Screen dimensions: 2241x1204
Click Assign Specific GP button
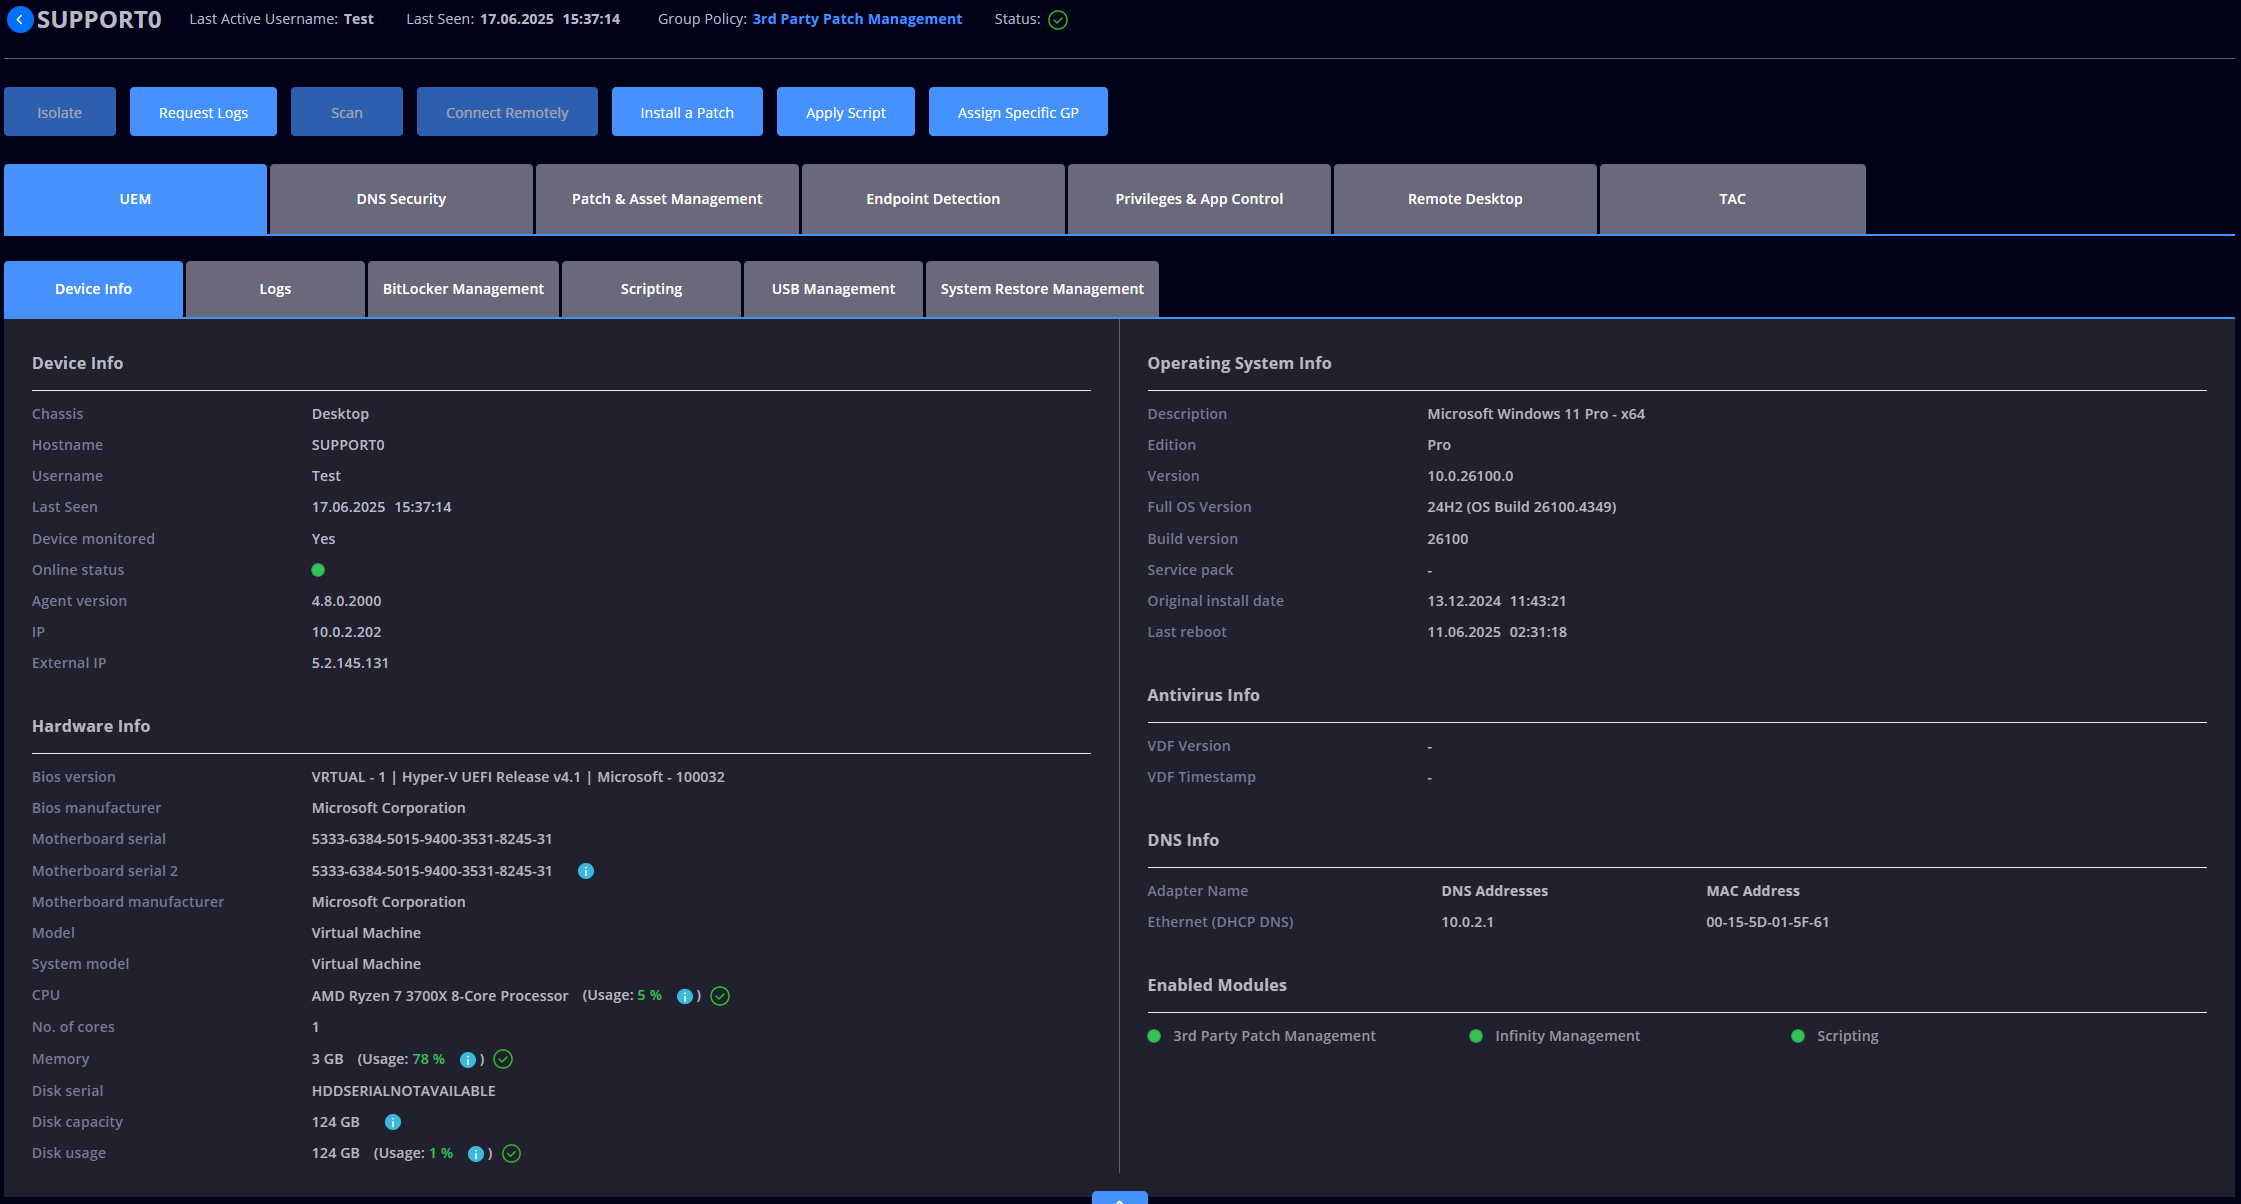coord(1018,111)
